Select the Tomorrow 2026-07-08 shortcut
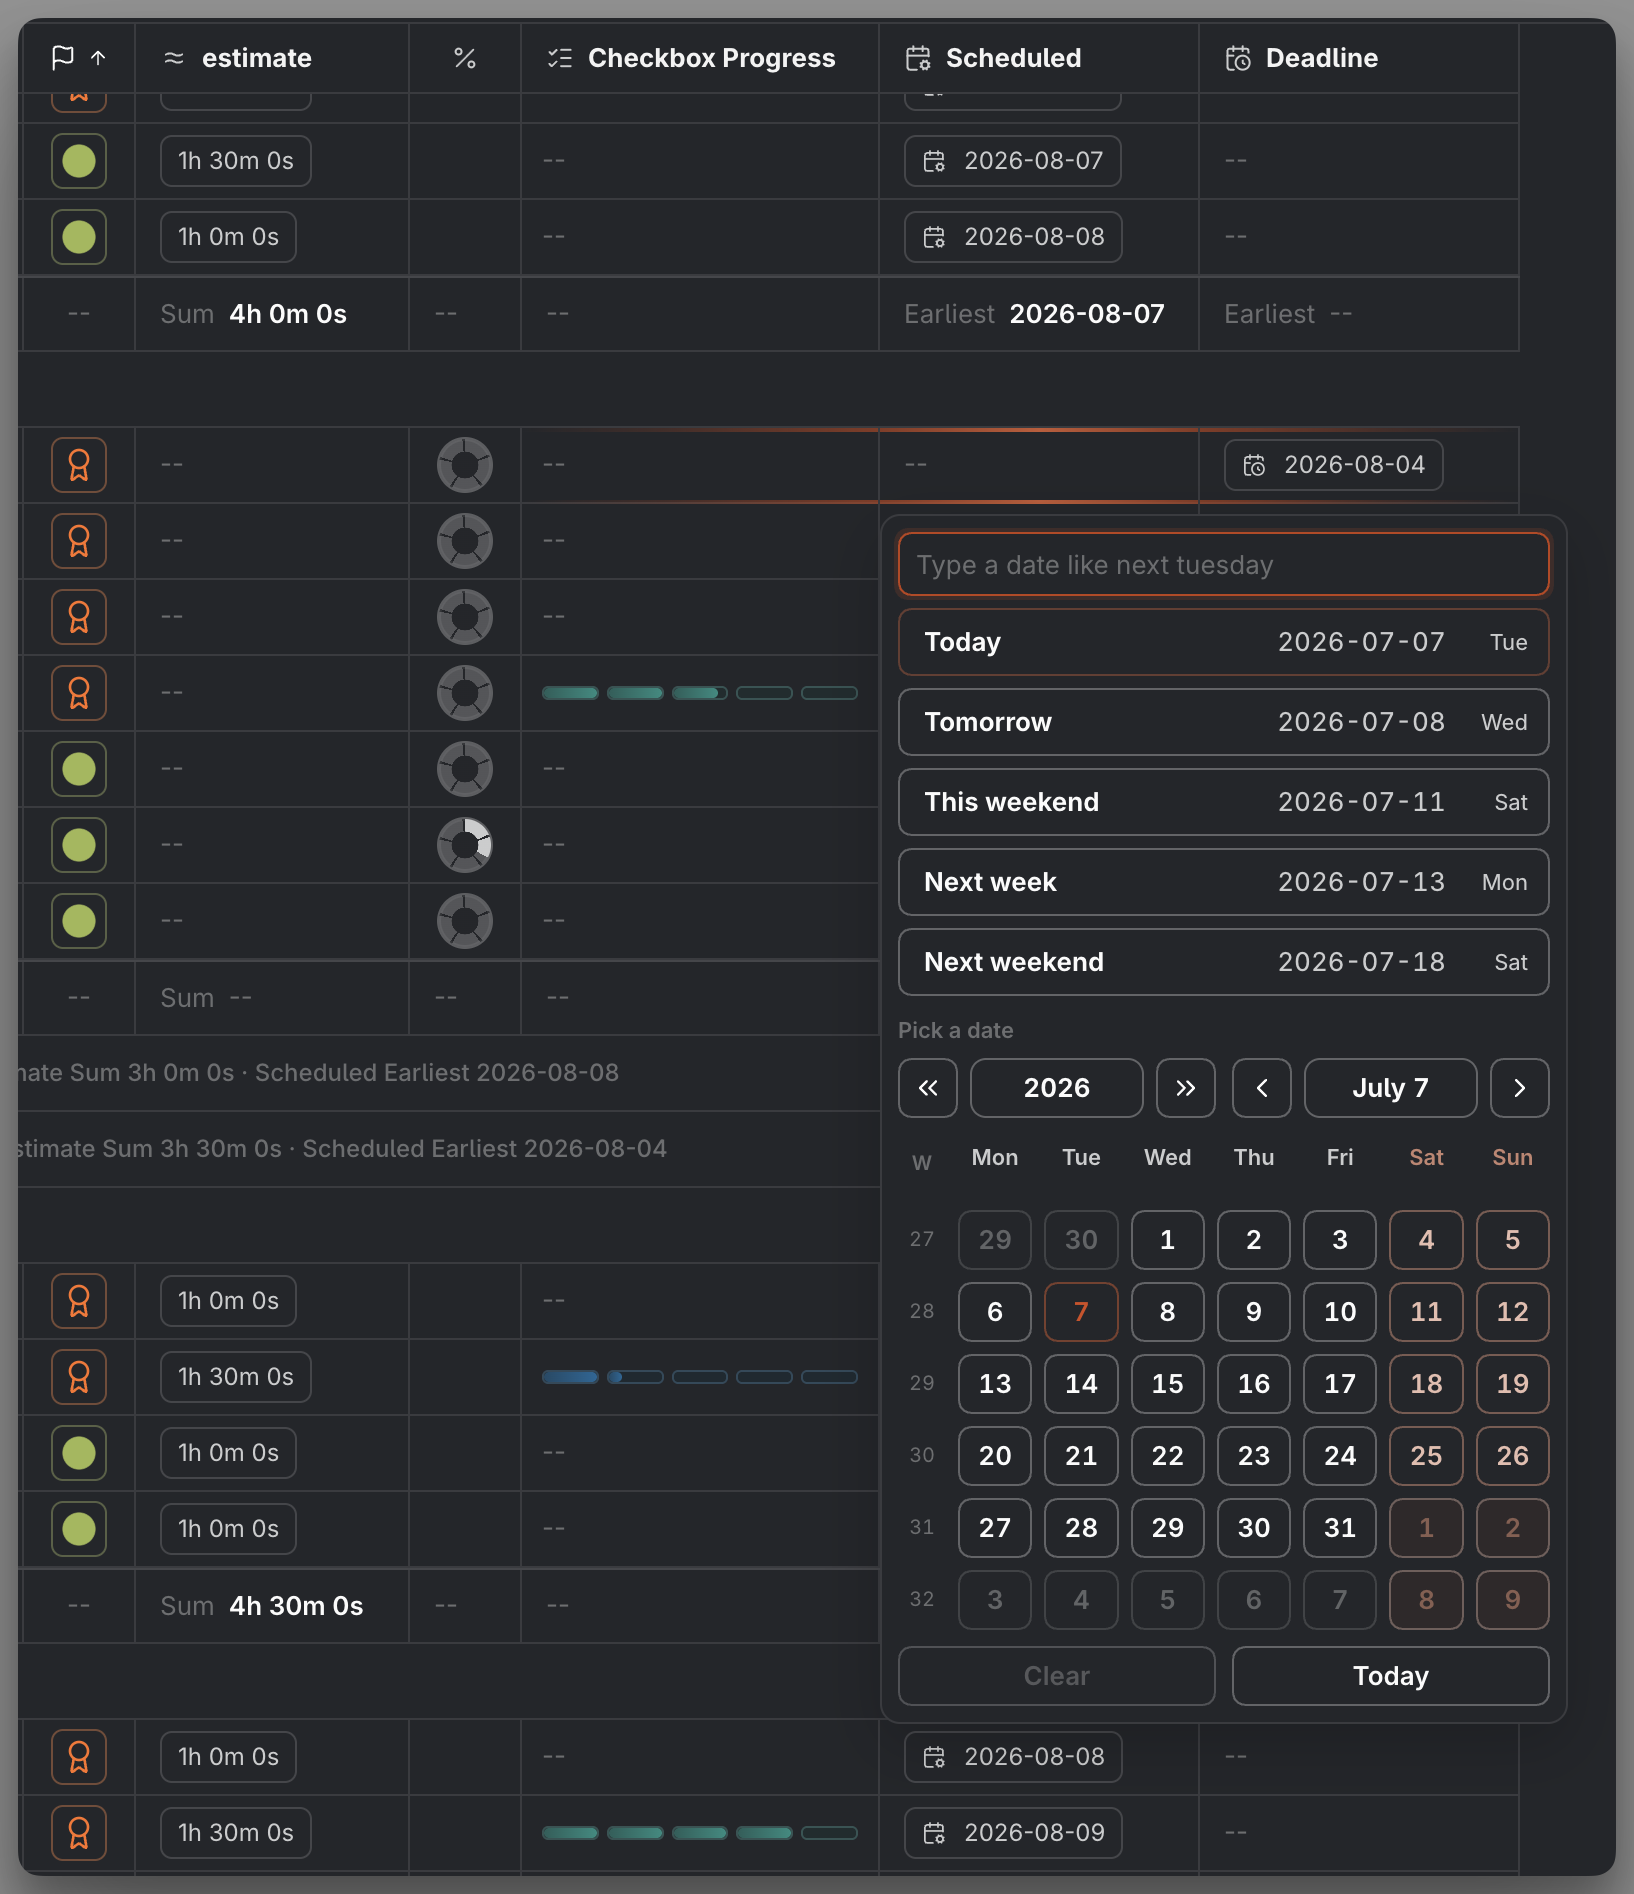 coord(1223,722)
